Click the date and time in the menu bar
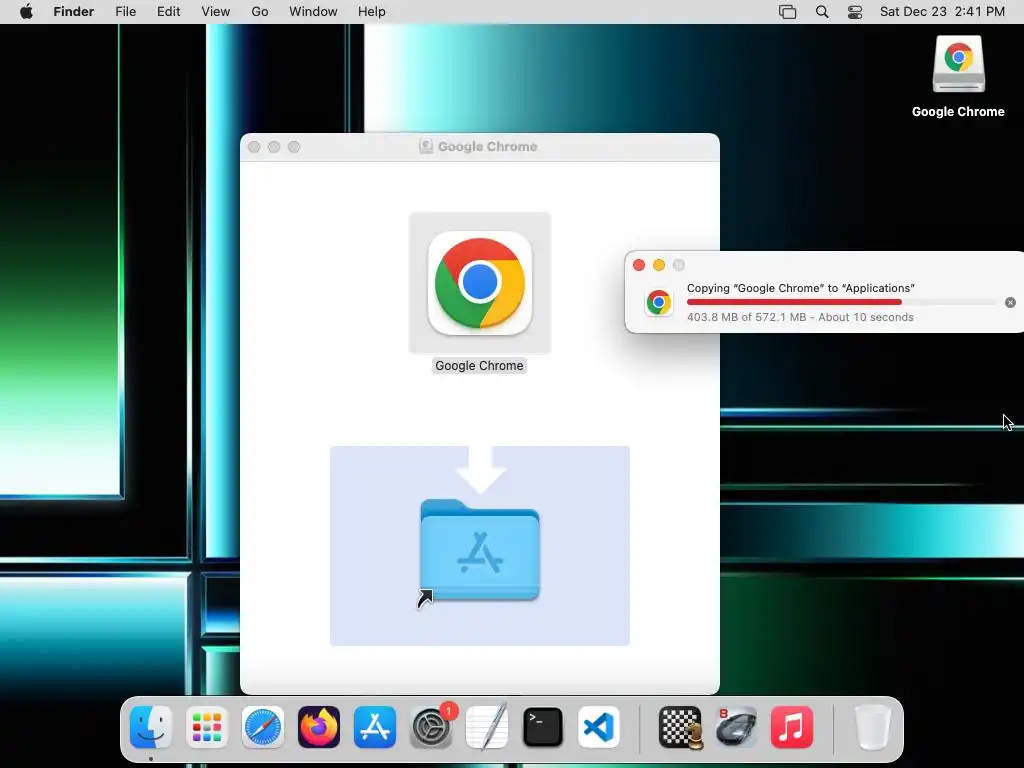1024x768 pixels. (942, 12)
